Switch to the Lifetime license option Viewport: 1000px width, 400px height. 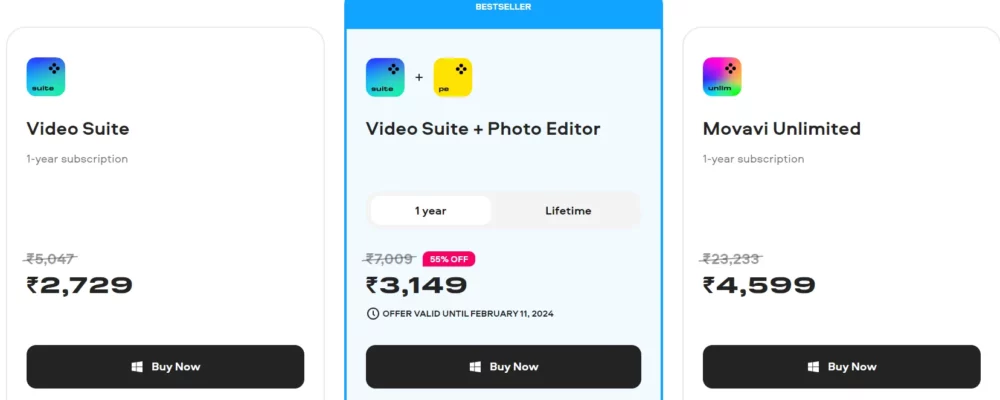point(568,211)
